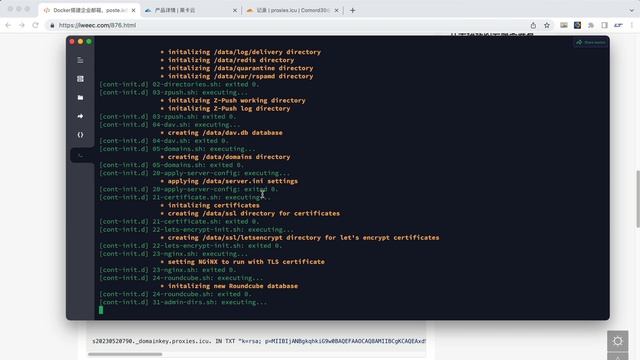Open the snippets curly-braces icon in sidebar

(x=80, y=135)
